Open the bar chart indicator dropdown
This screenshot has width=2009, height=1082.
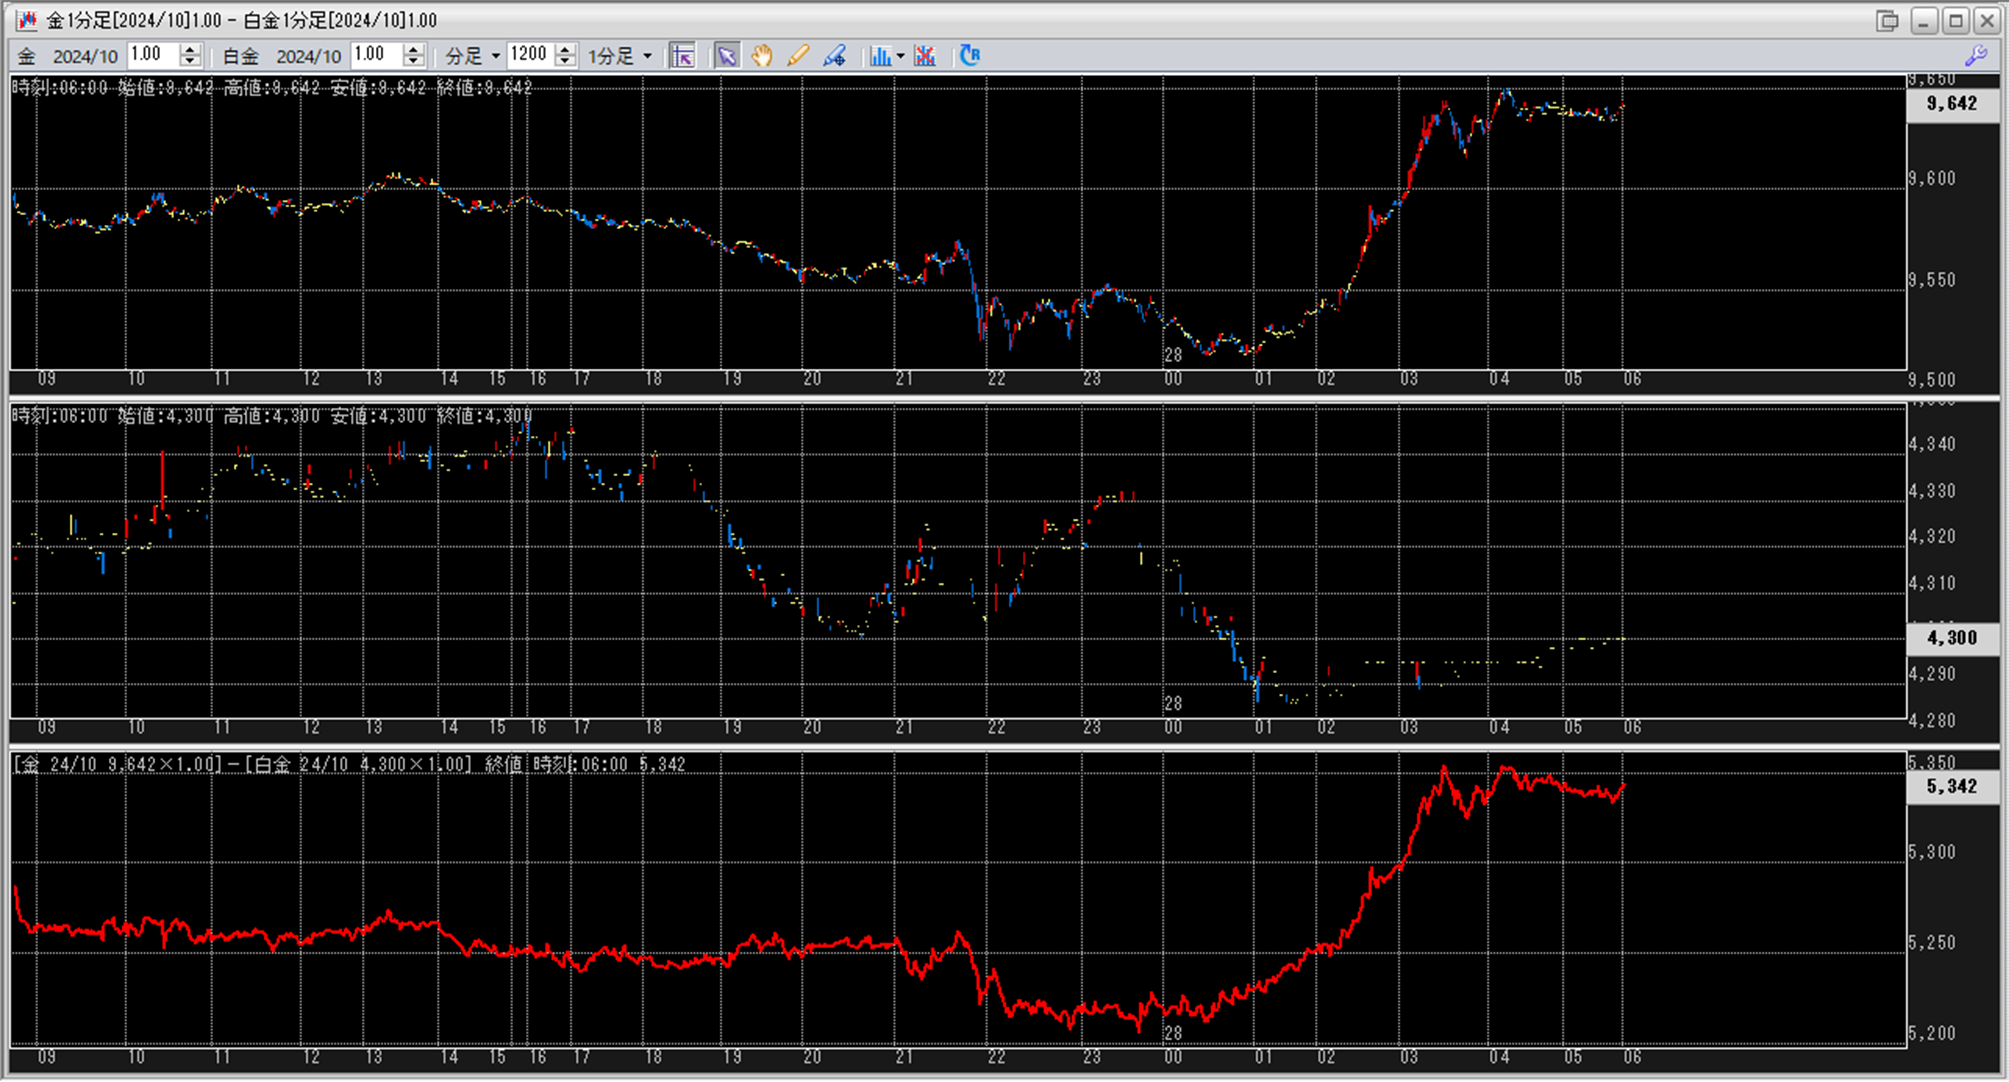click(899, 56)
